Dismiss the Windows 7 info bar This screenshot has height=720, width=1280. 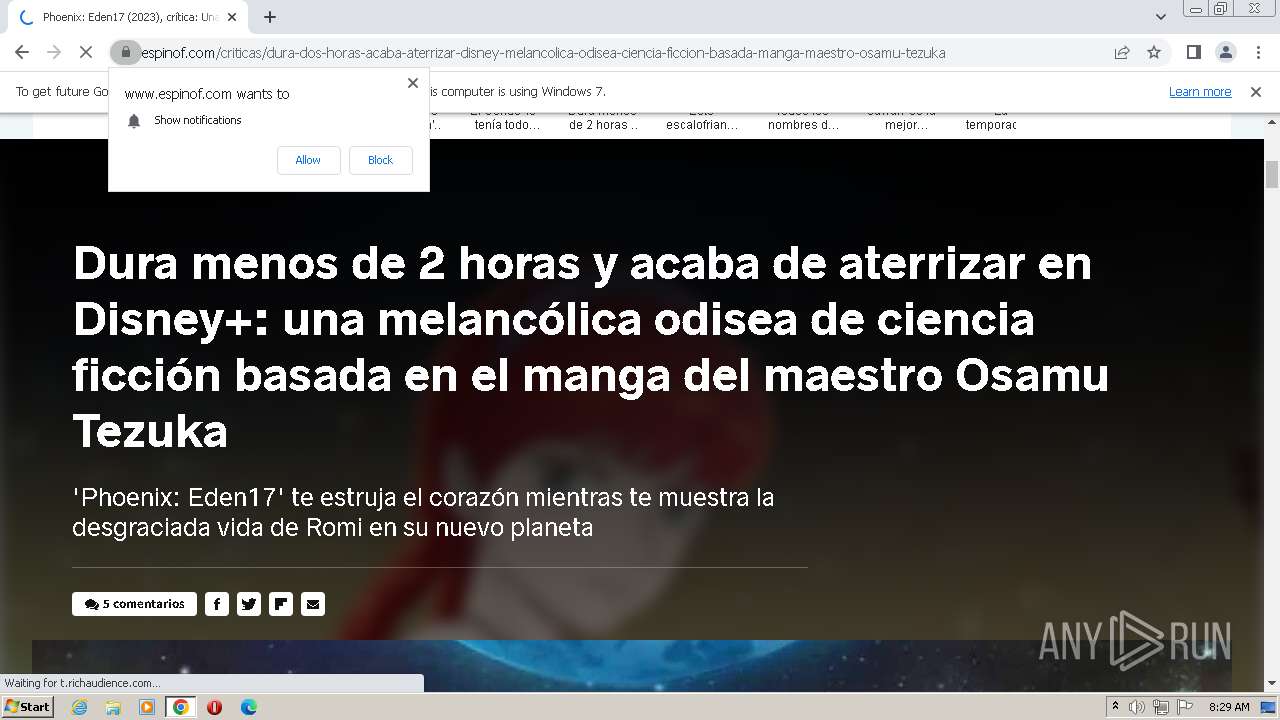point(1256,91)
